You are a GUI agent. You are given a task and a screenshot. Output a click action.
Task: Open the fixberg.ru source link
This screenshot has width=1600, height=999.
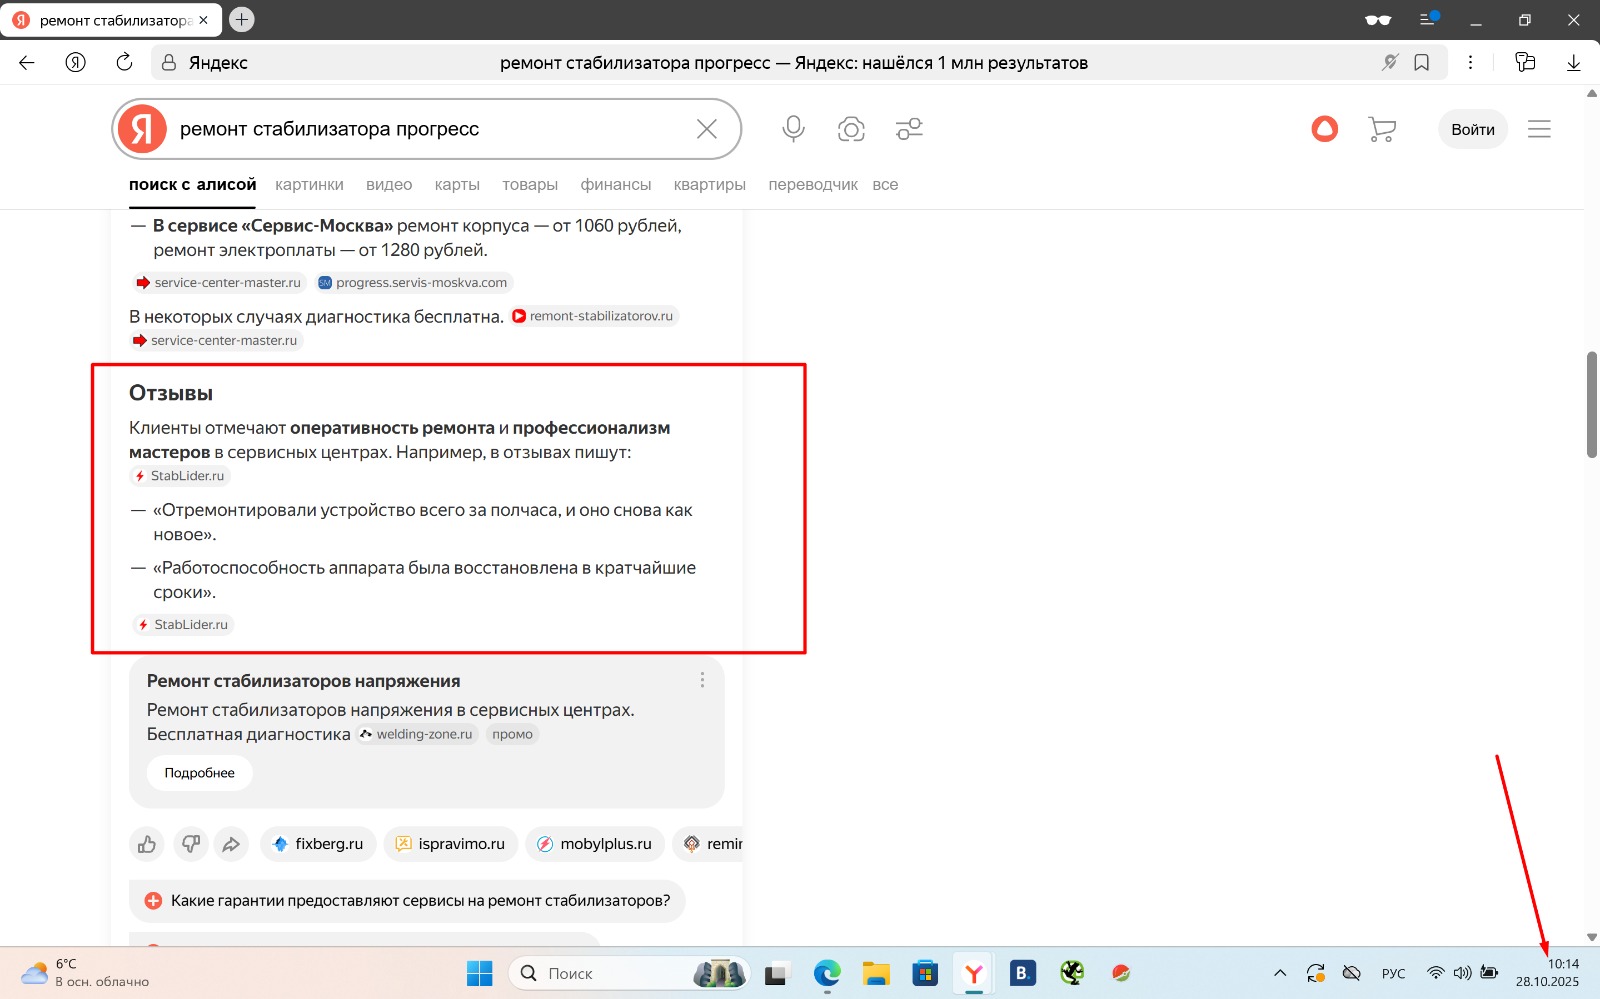(x=317, y=844)
